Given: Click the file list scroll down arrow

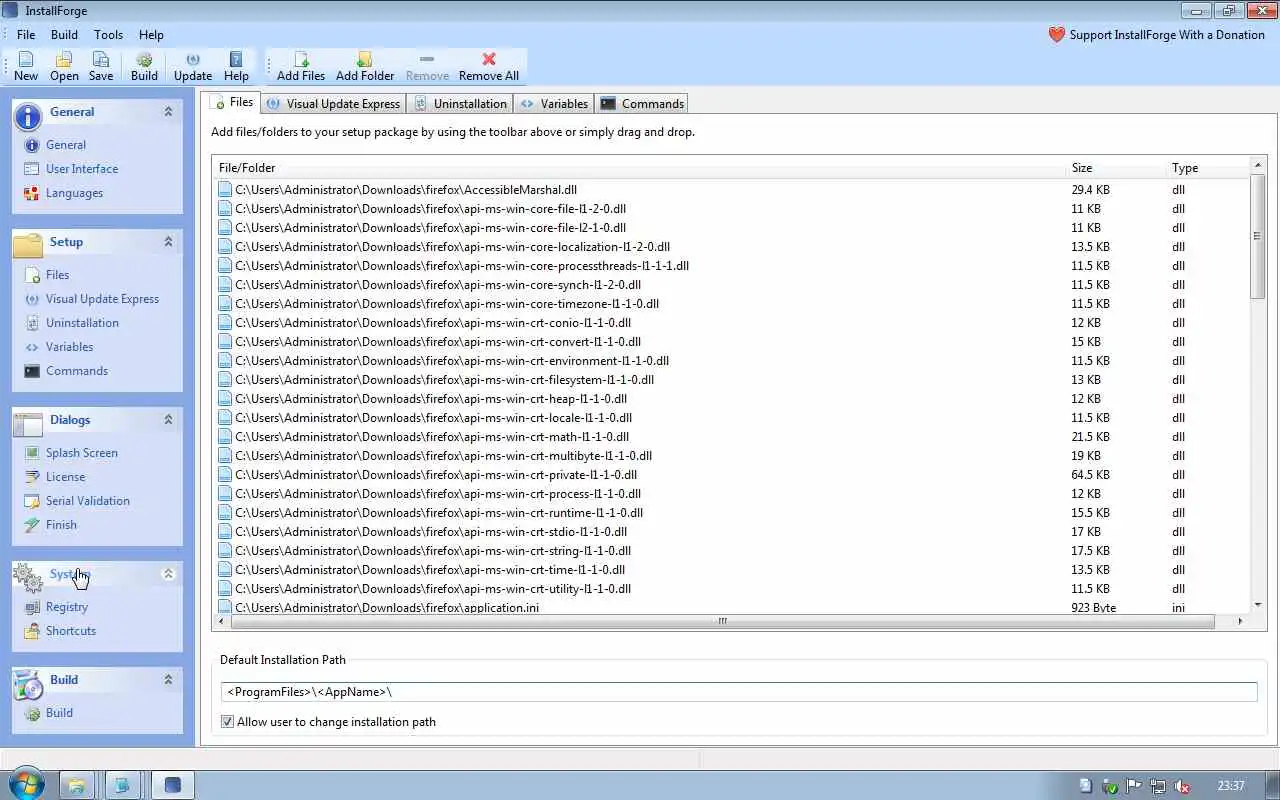Looking at the screenshot, I should pos(1258,604).
